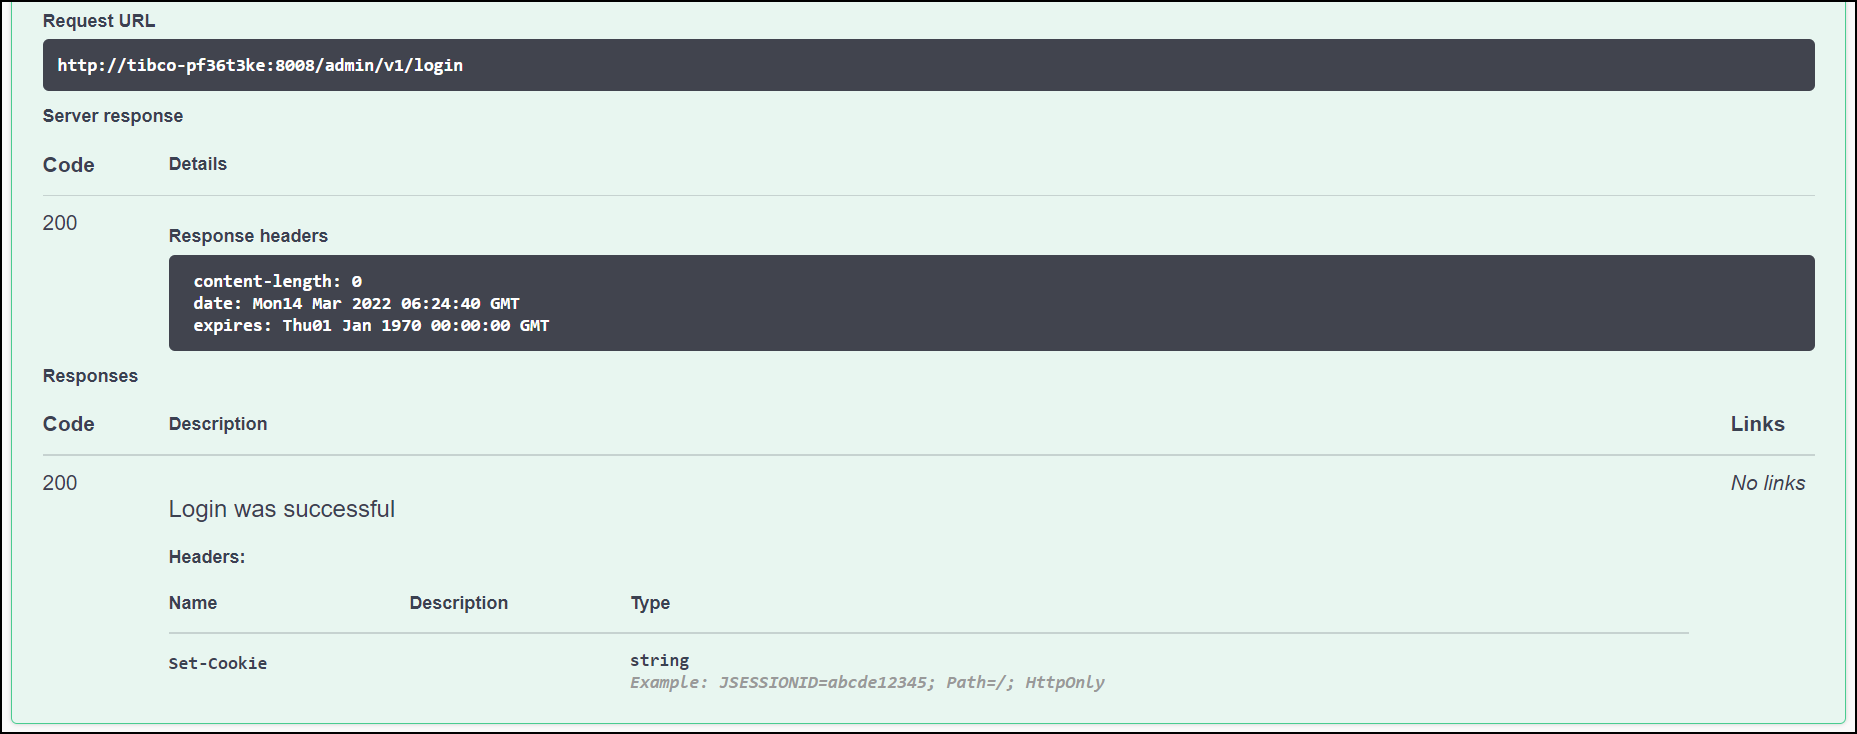Image resolution: width=1857 pixels, height=734 pixels.
Task: Select the Response headers label
Action: 248,236
